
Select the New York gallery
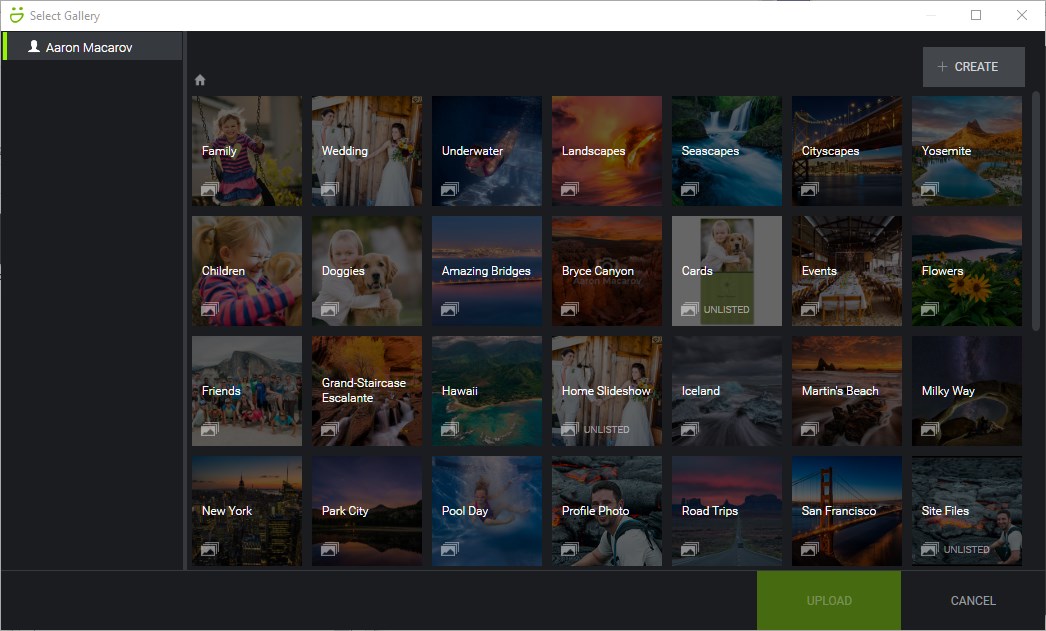[247, 511]
